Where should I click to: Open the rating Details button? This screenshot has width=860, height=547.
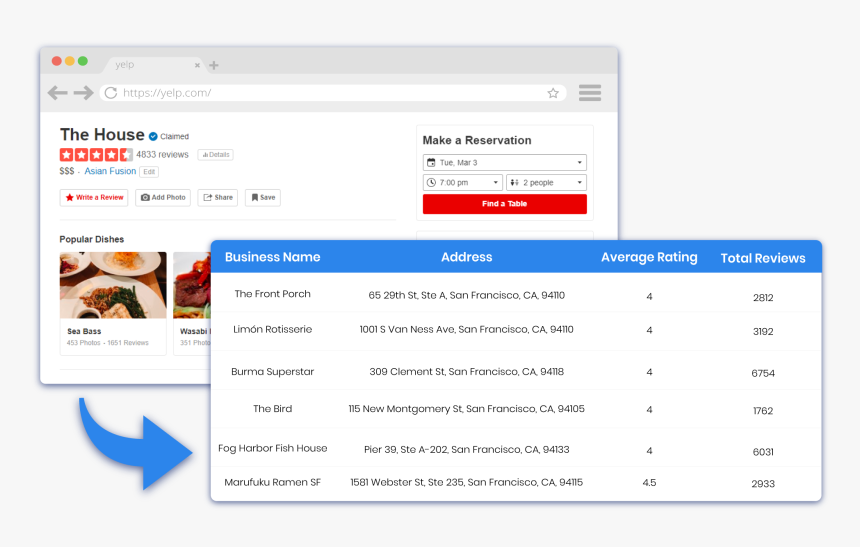tap(216, 155)
